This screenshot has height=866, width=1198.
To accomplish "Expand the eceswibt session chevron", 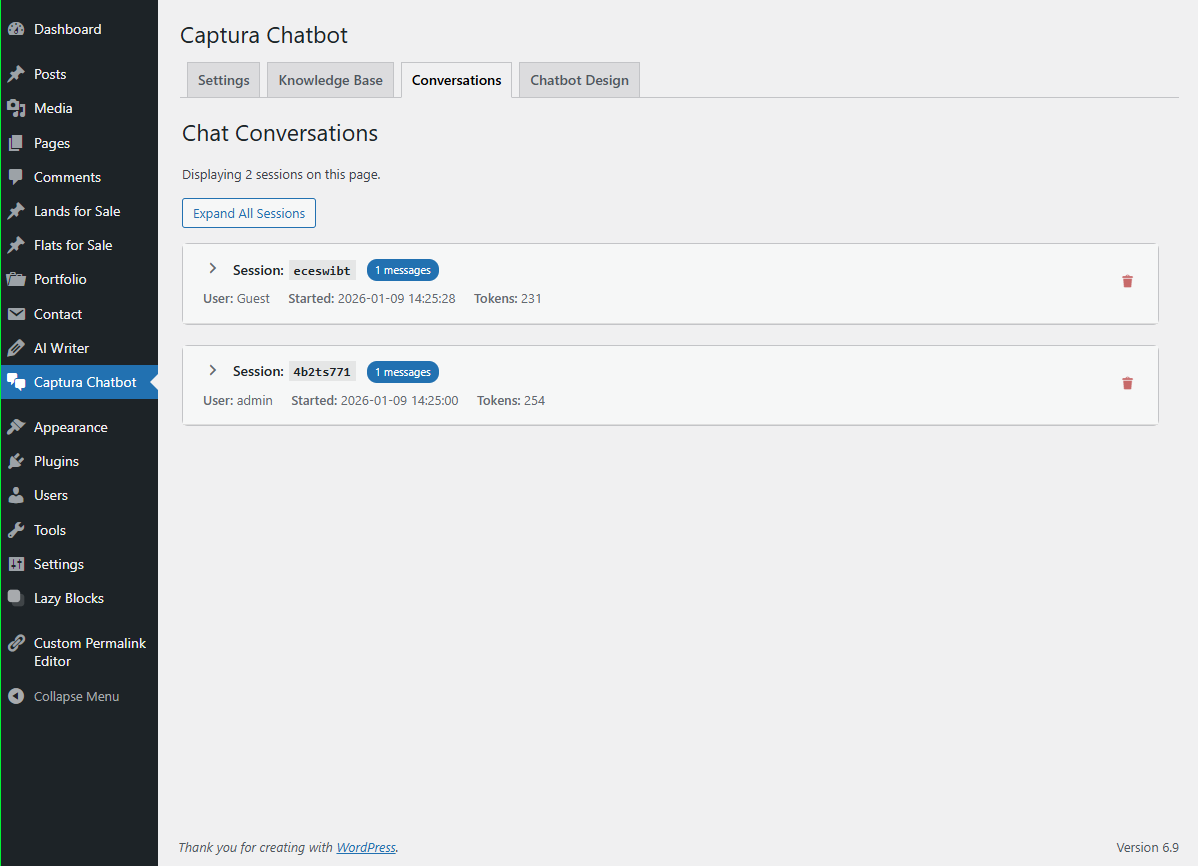I will 212,269.
